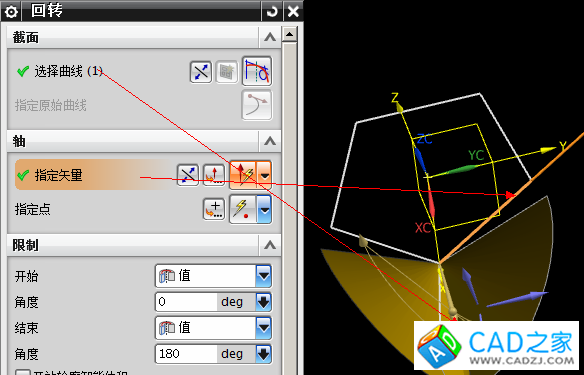Image resolution: width=584 pixels, height=375 pixels.
Task: Click the inferred vector icon
Action: coord(243,175)
